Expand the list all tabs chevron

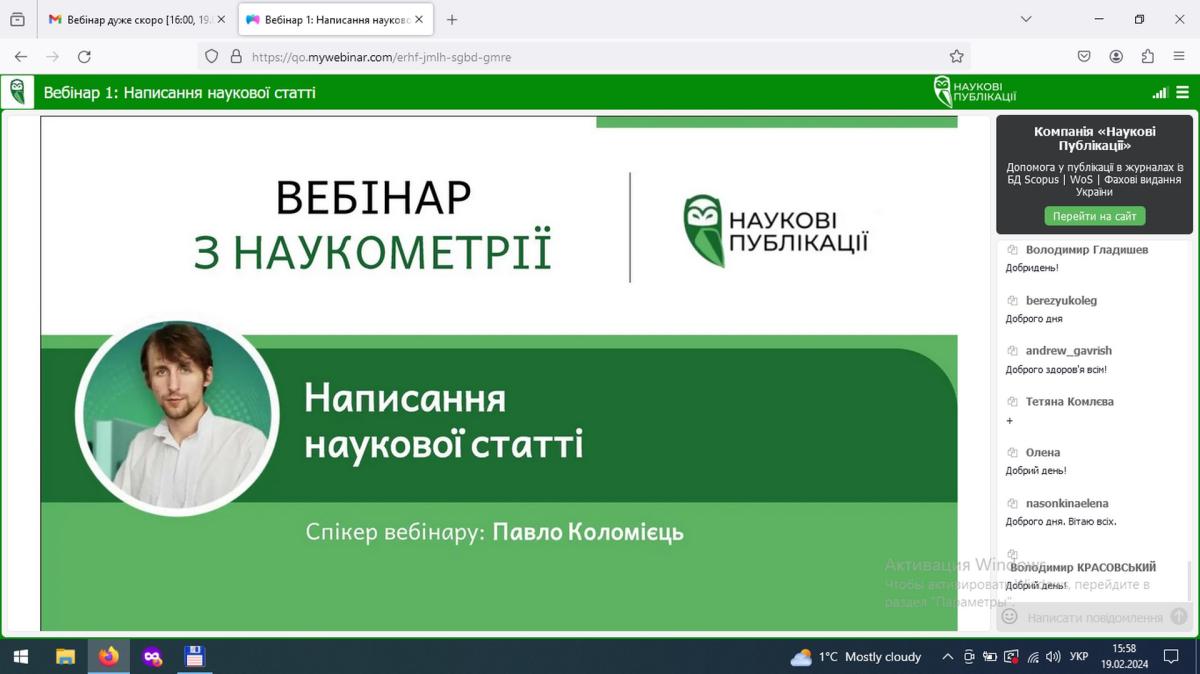[1026, 19]
